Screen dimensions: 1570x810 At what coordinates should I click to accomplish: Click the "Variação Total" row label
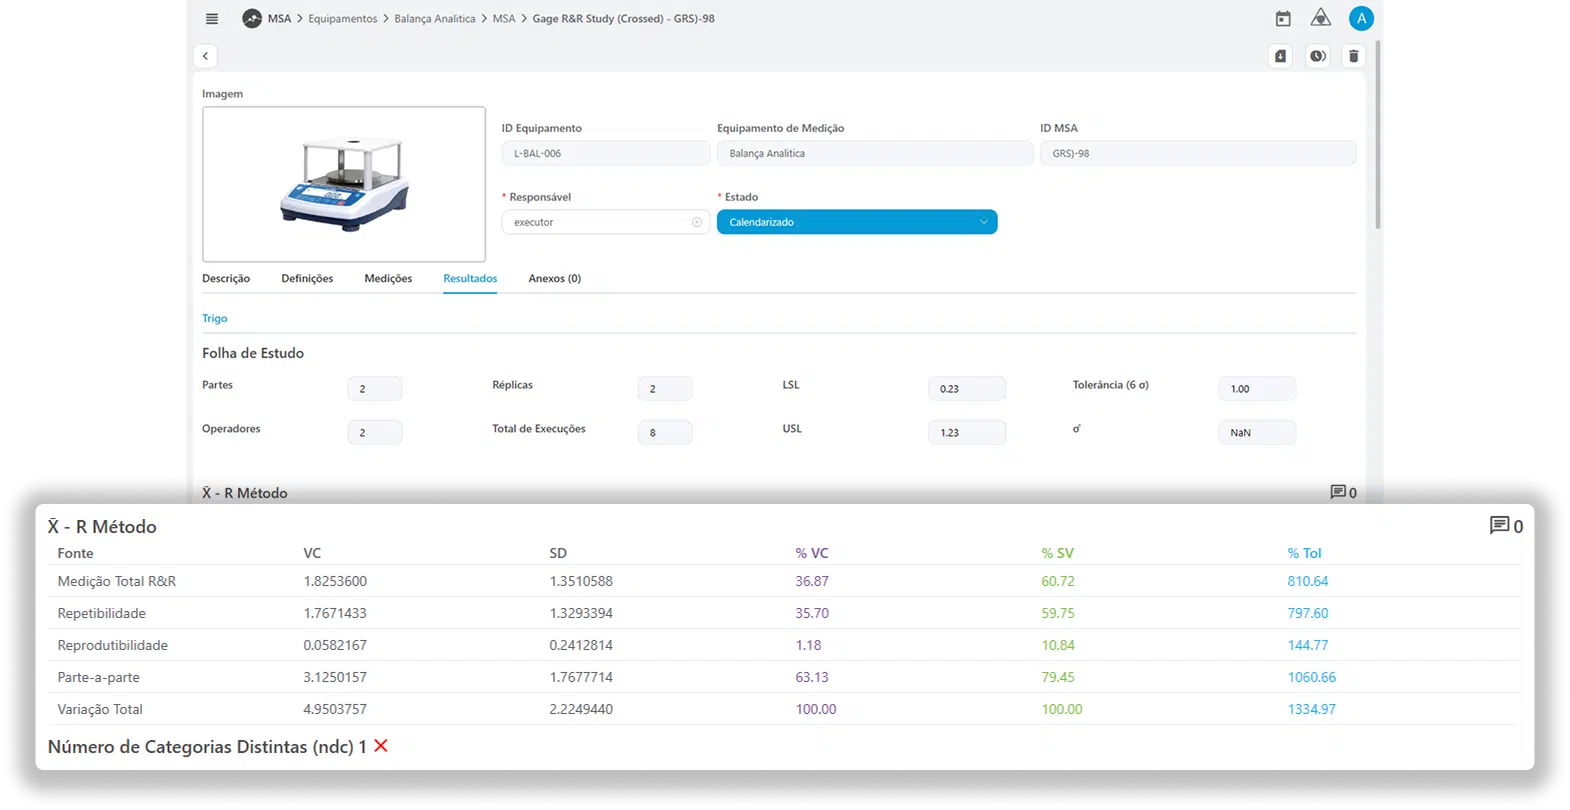pyautogui.click(x=100, y=709)
